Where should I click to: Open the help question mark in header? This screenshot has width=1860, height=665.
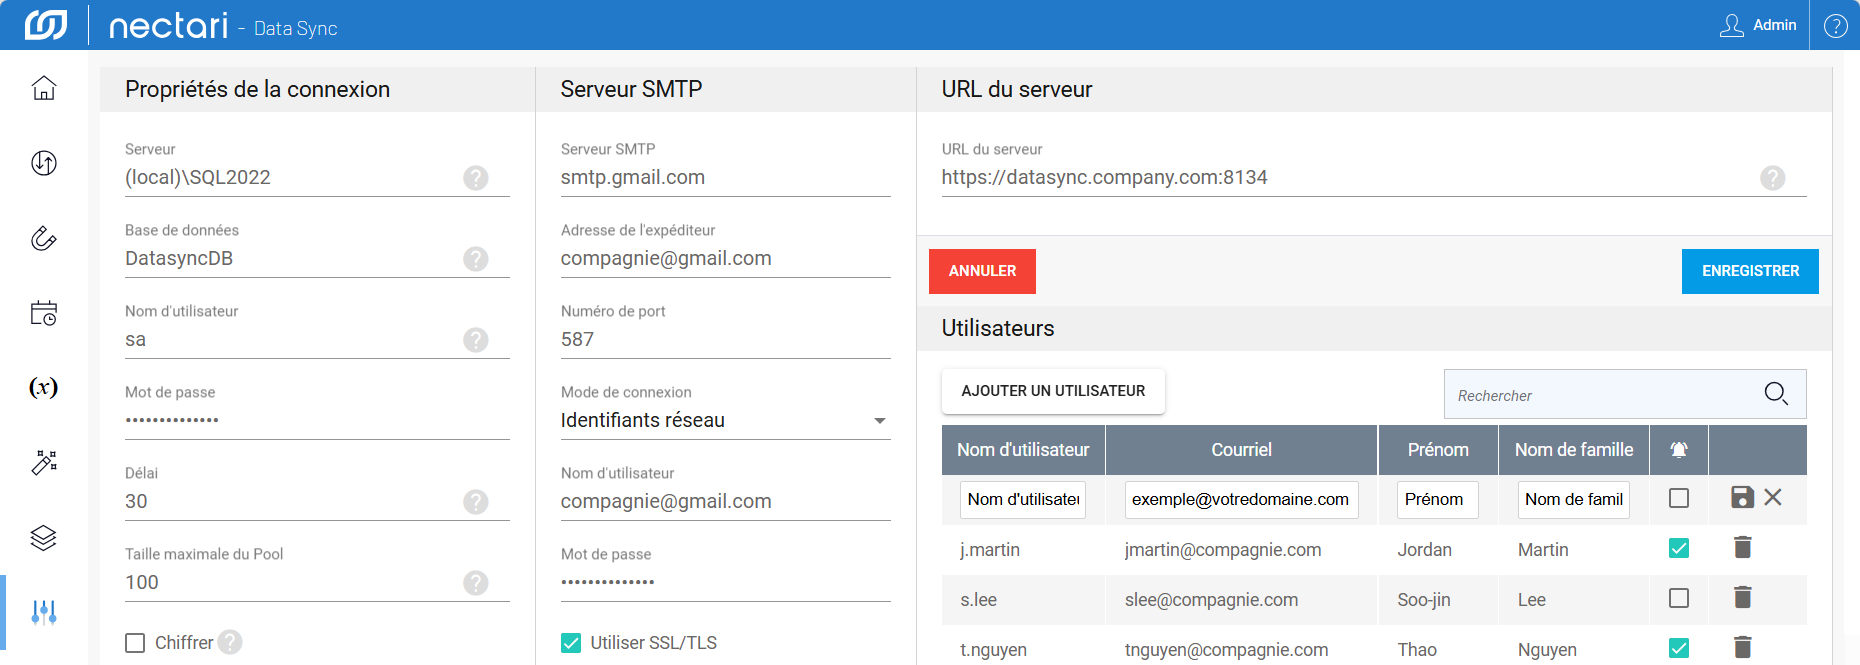[x=1836, y=25]
